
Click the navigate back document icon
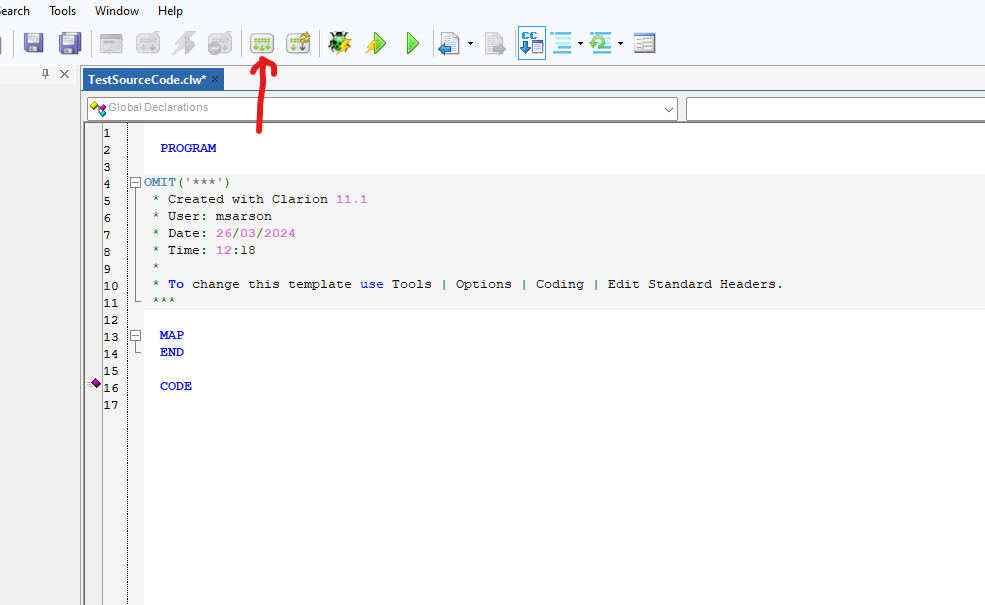click(449, 43)
